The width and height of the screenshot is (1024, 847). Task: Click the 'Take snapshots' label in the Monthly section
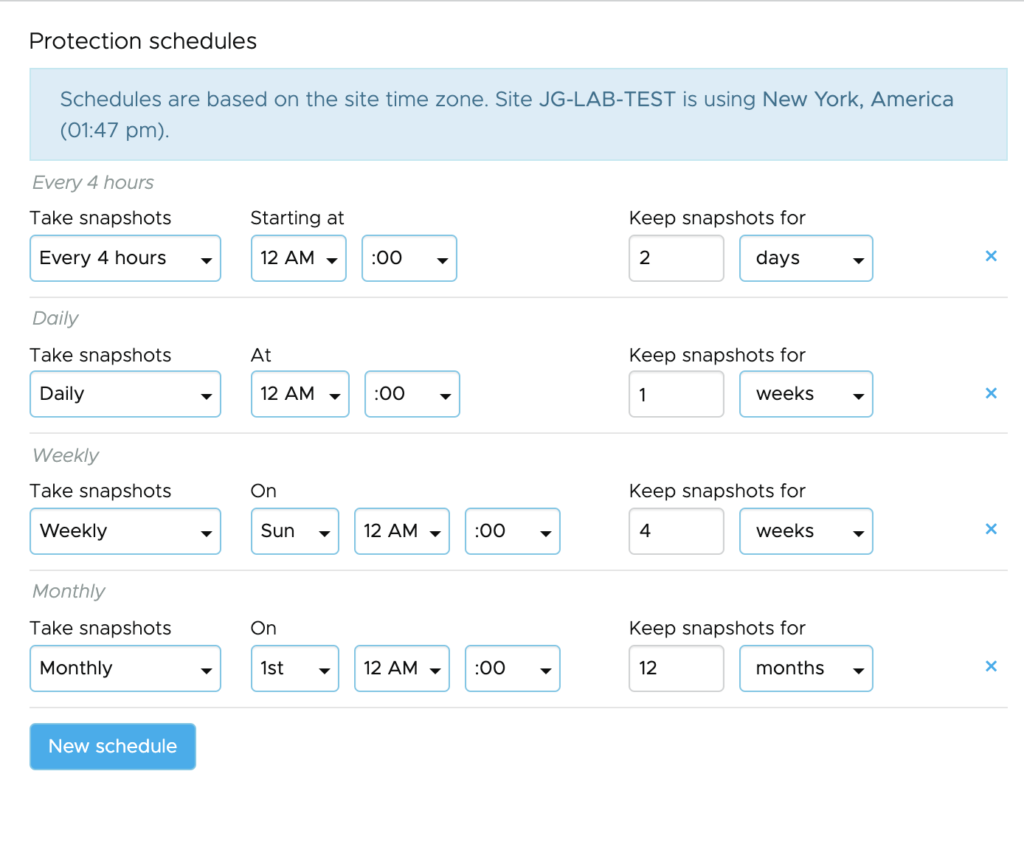click(x=101, y=628)
